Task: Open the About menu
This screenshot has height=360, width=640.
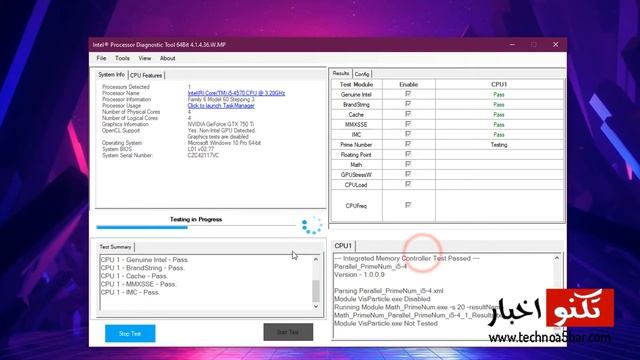Action: pos(167,58)
